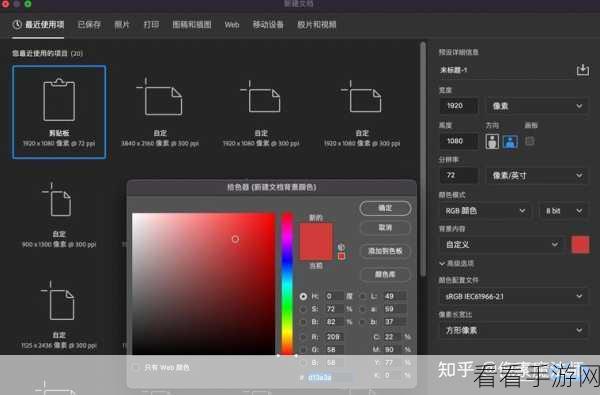Image resolution: width=600 pixels, height=395 pixels.
Task: Choose the 自定 3840 x 2160 preset
Action: (160, 112)
